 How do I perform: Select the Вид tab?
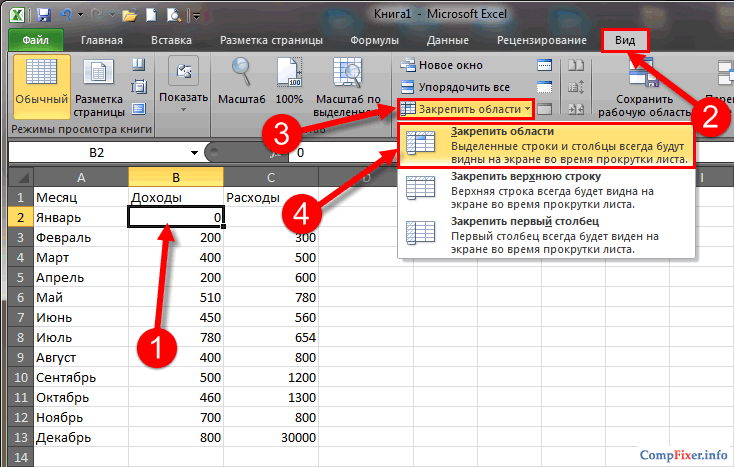[x=625, y=40]
